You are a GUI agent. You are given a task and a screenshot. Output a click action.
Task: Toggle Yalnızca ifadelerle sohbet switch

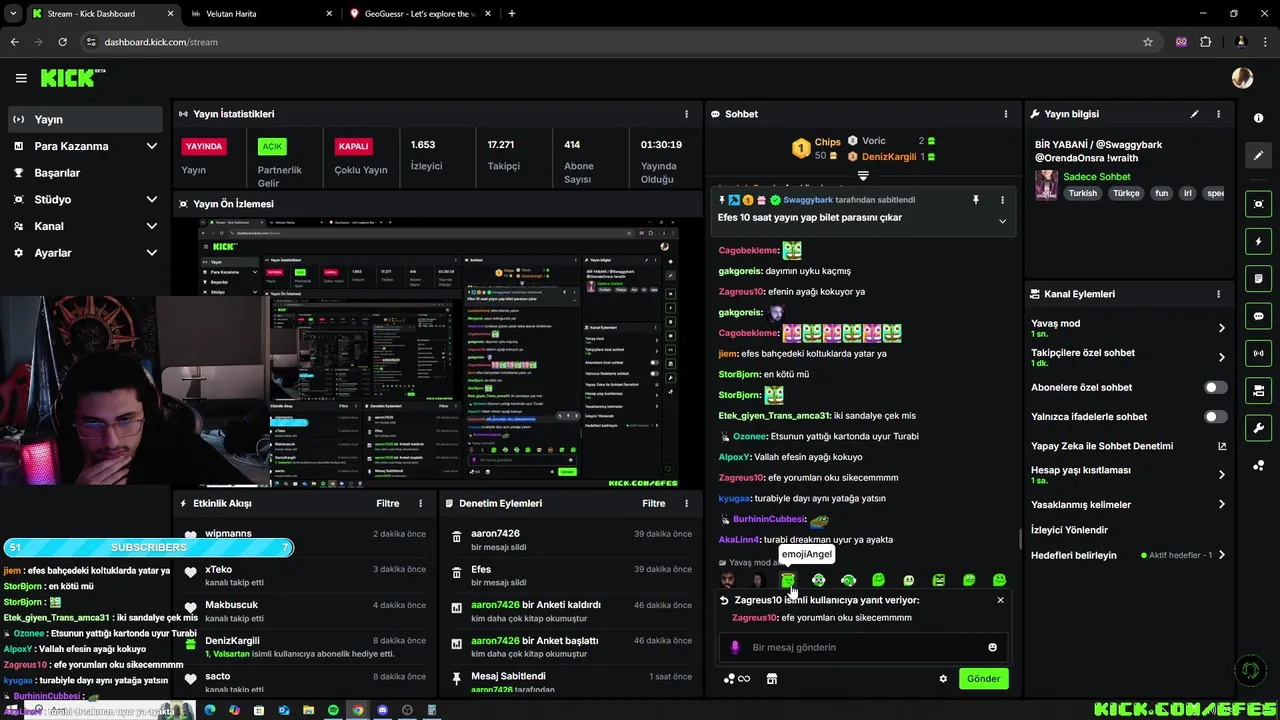(x=1215, y=416)
